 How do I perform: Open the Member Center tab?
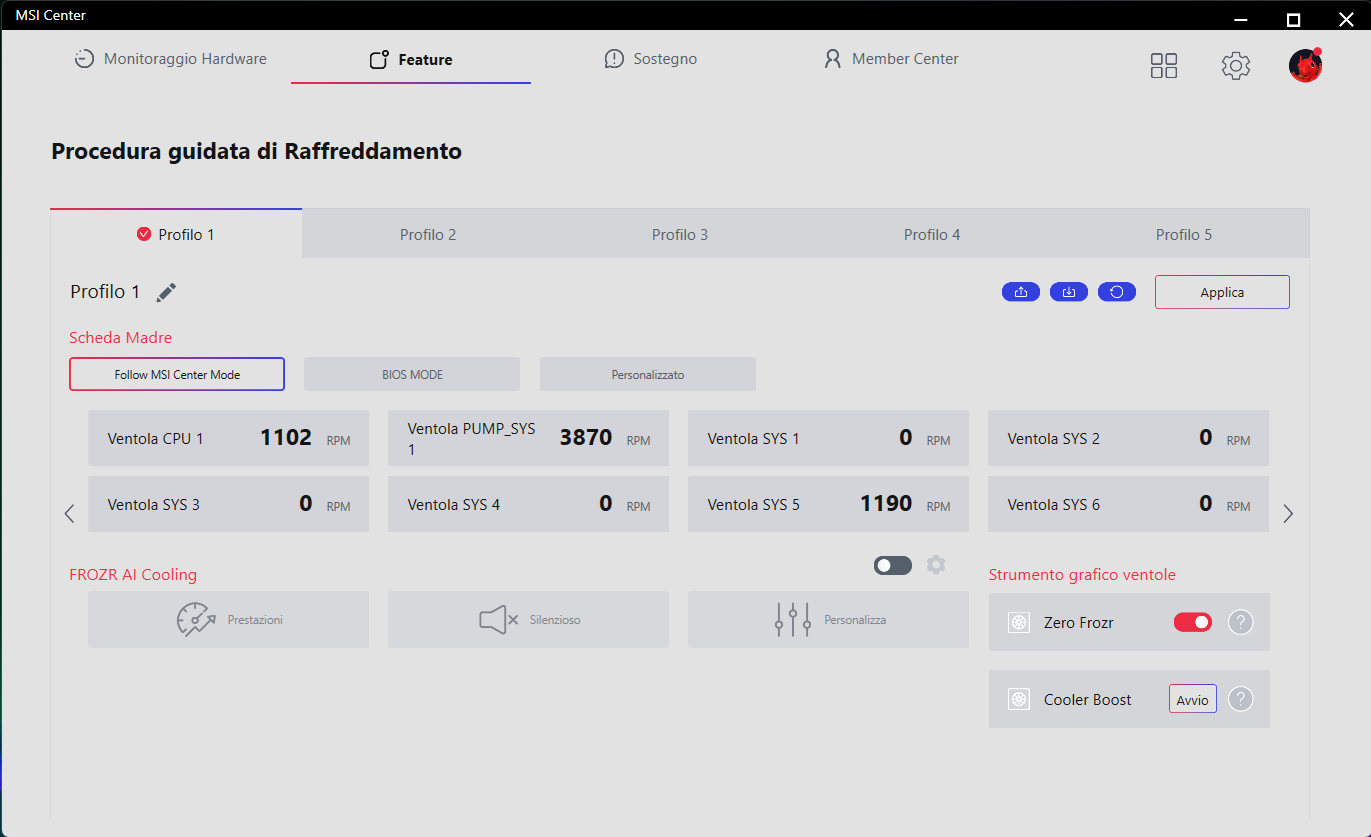coord(891,59)
